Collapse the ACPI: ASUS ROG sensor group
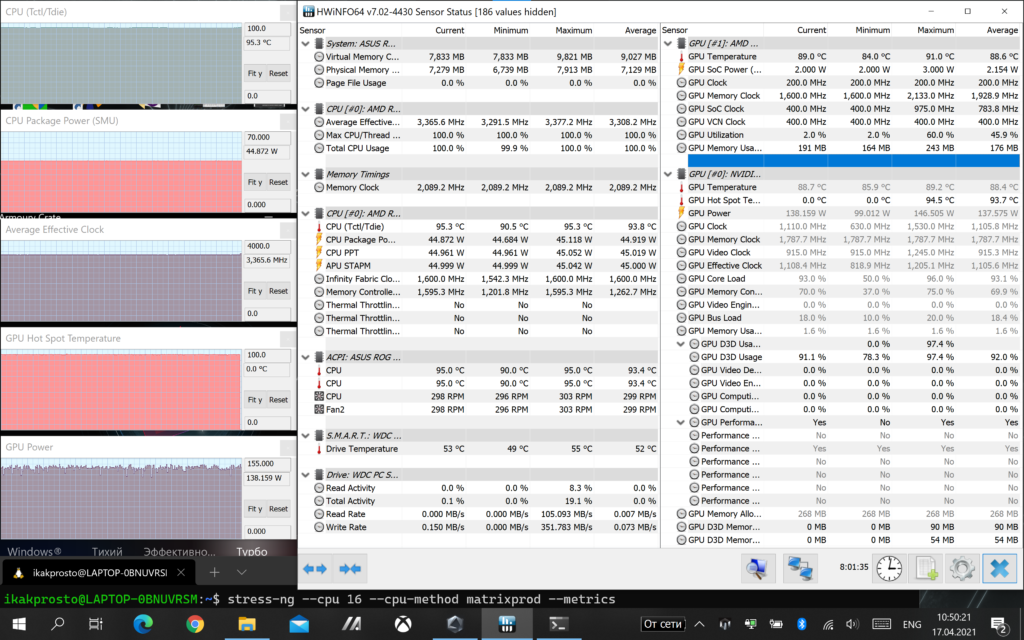Screen dimensions: 1024x640 [x=305, y=357]
